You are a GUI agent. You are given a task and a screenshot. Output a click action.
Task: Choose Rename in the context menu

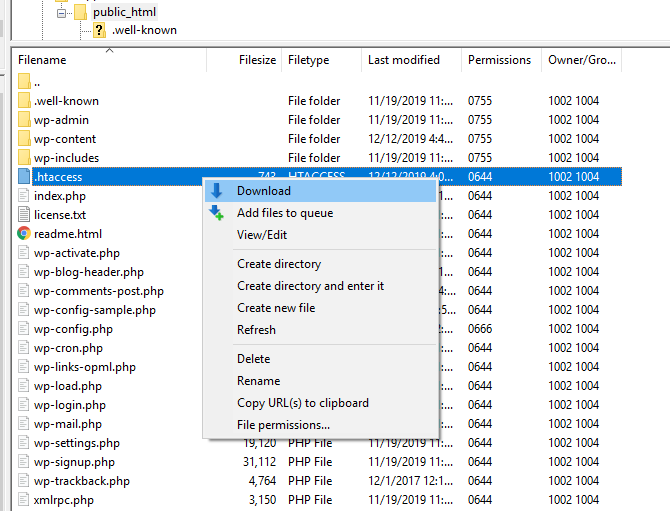pos(258,381)
